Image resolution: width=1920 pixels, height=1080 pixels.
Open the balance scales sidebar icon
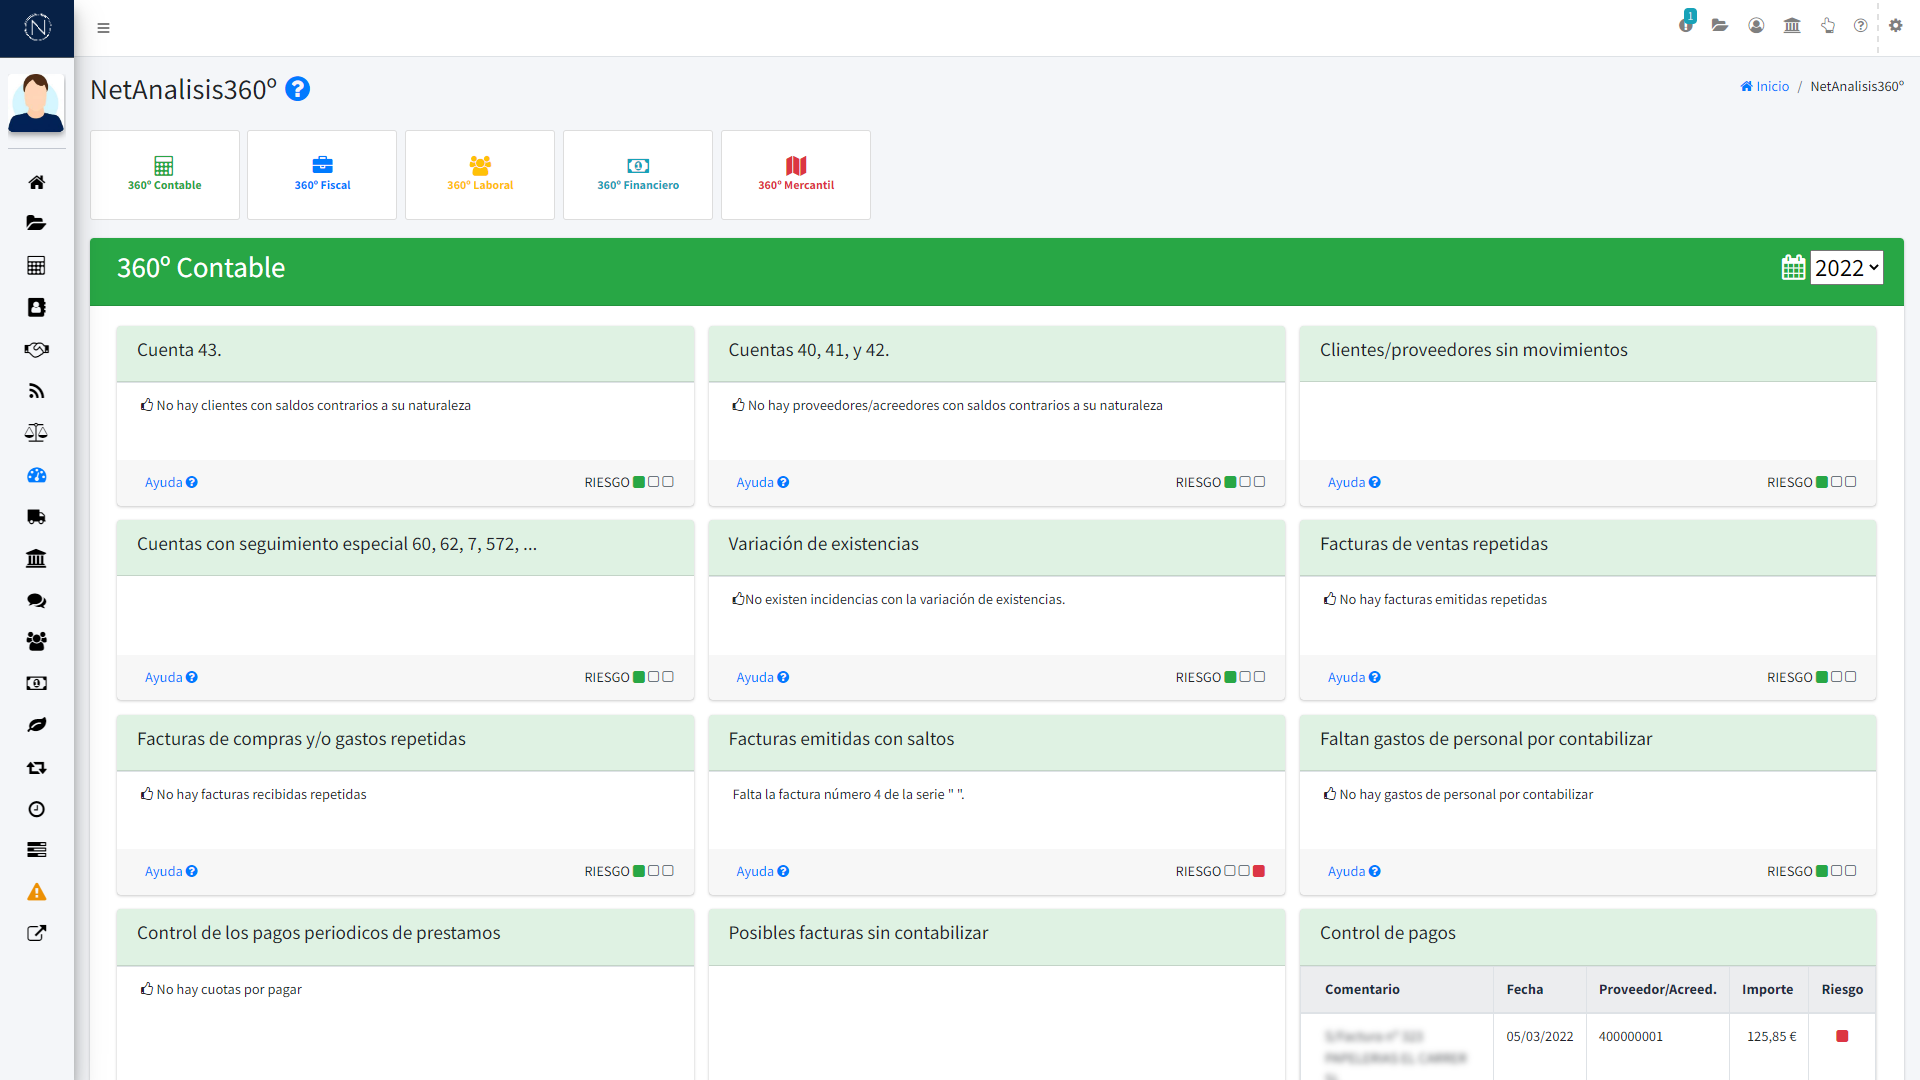(x=36, y=433)
